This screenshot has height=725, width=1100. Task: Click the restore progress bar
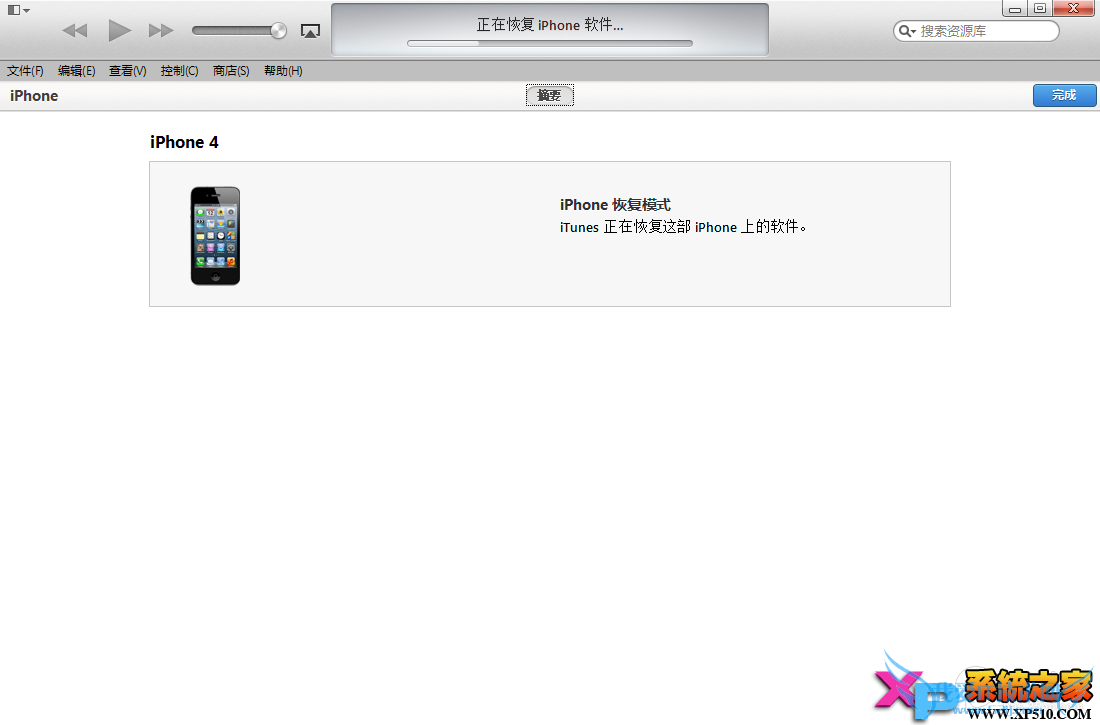549,44
